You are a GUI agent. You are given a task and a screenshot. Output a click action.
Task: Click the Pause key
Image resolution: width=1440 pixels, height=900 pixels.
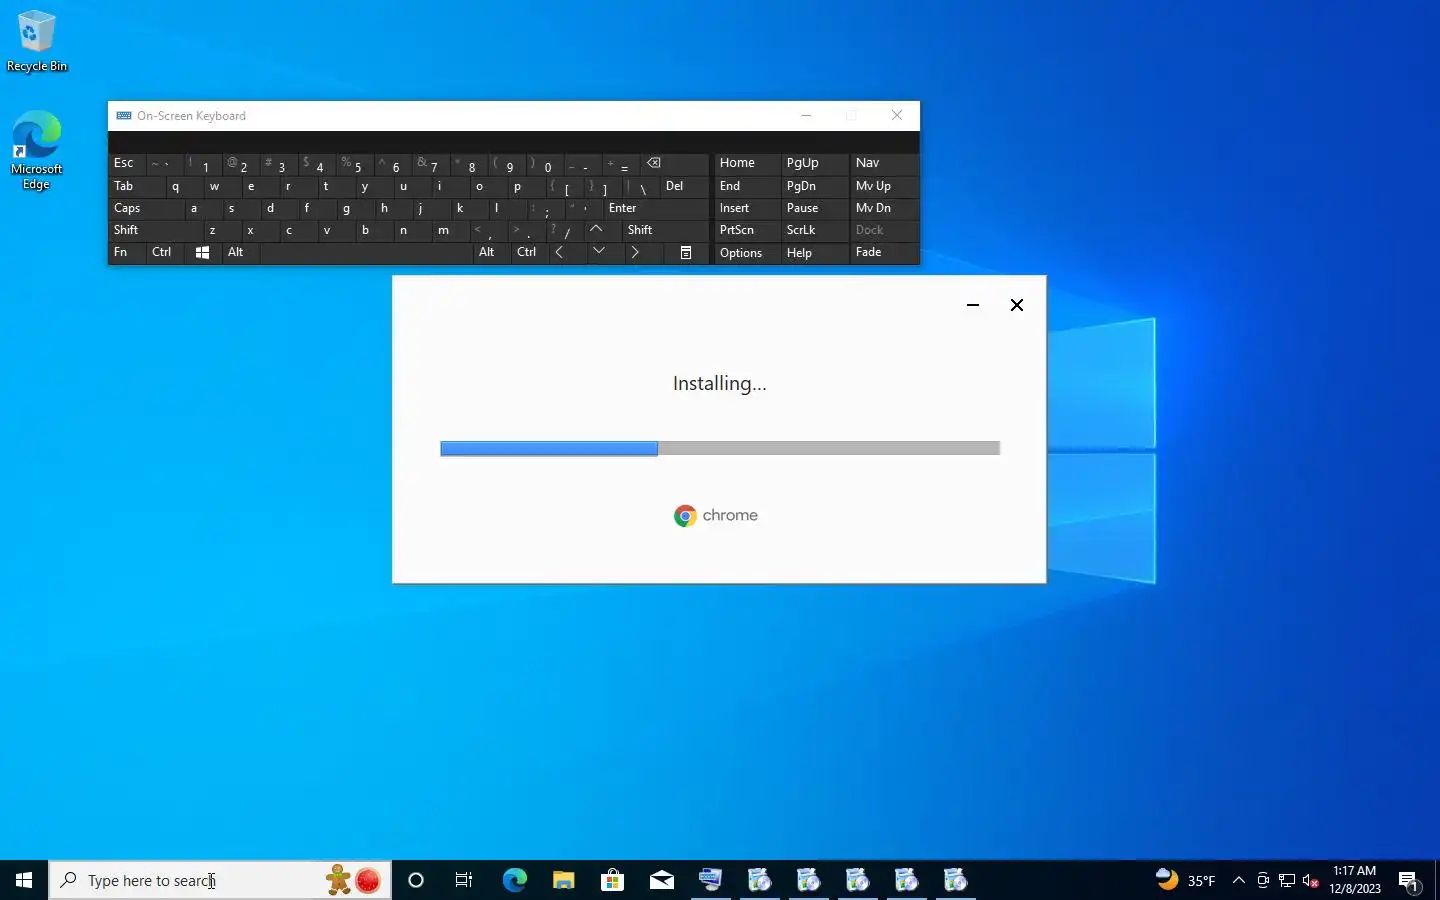tap(814, 208)
